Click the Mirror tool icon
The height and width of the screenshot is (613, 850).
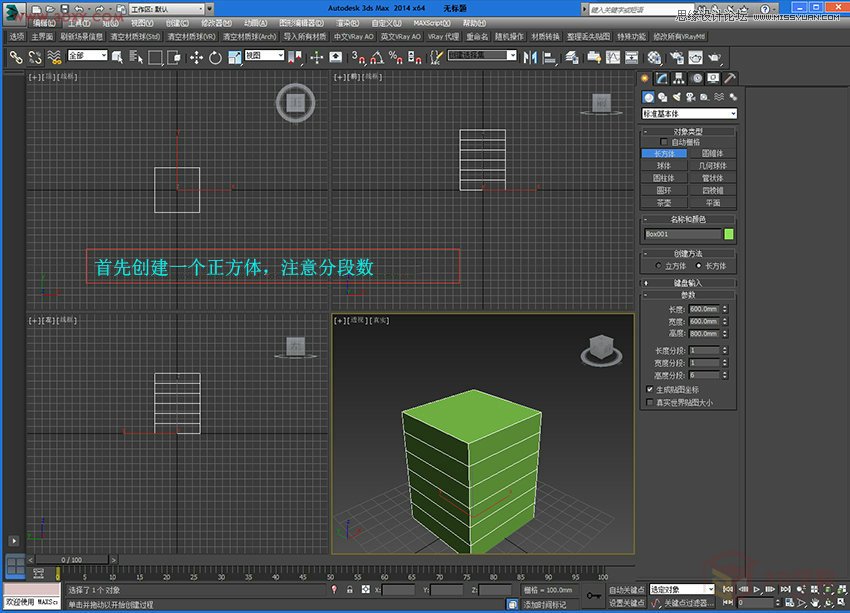tap(528, 58)
